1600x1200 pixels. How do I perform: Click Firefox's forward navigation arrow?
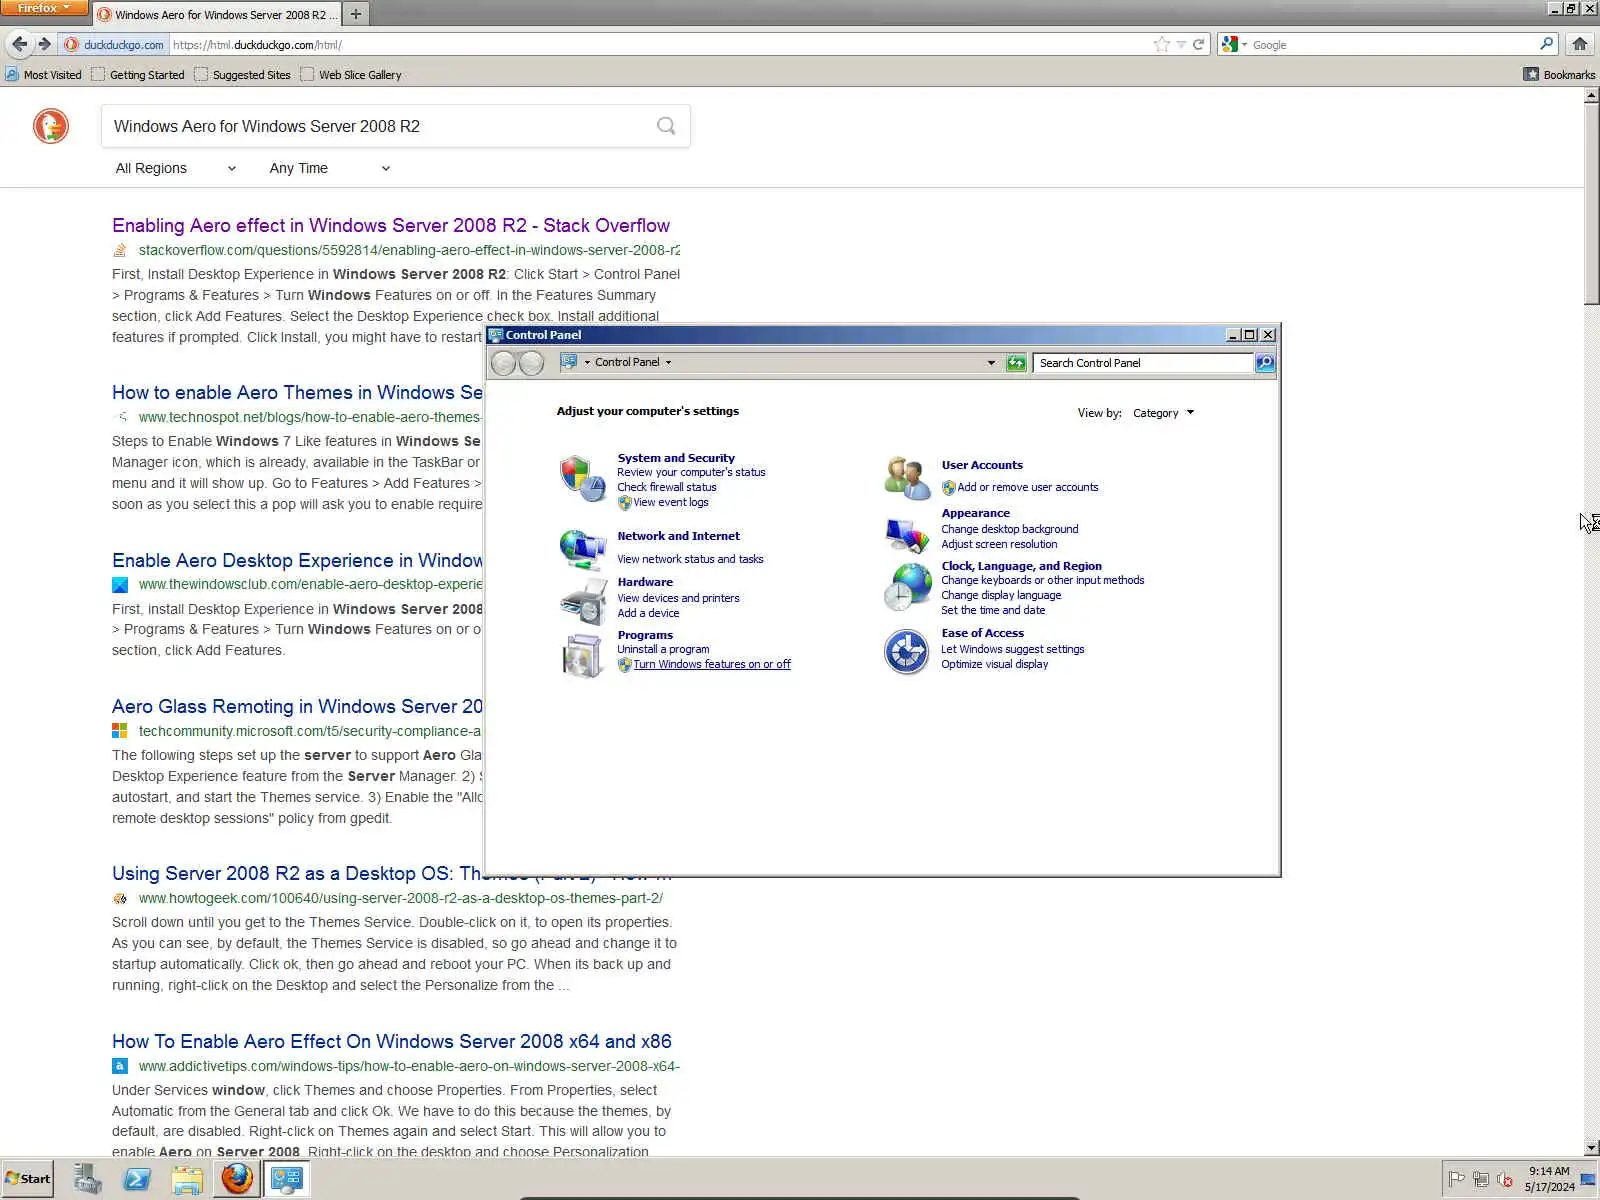coord(44,44)
